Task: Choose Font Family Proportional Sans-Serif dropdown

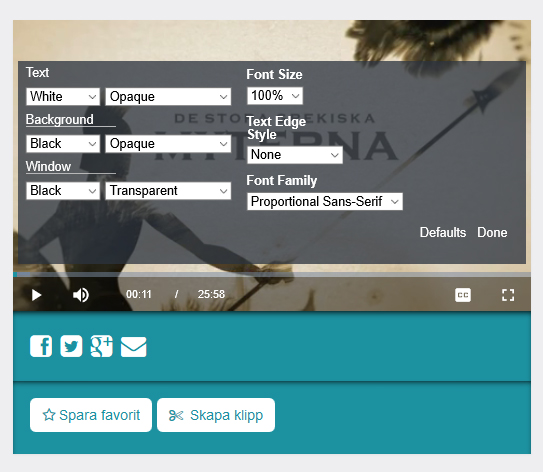Action: (x=325, y=202)
